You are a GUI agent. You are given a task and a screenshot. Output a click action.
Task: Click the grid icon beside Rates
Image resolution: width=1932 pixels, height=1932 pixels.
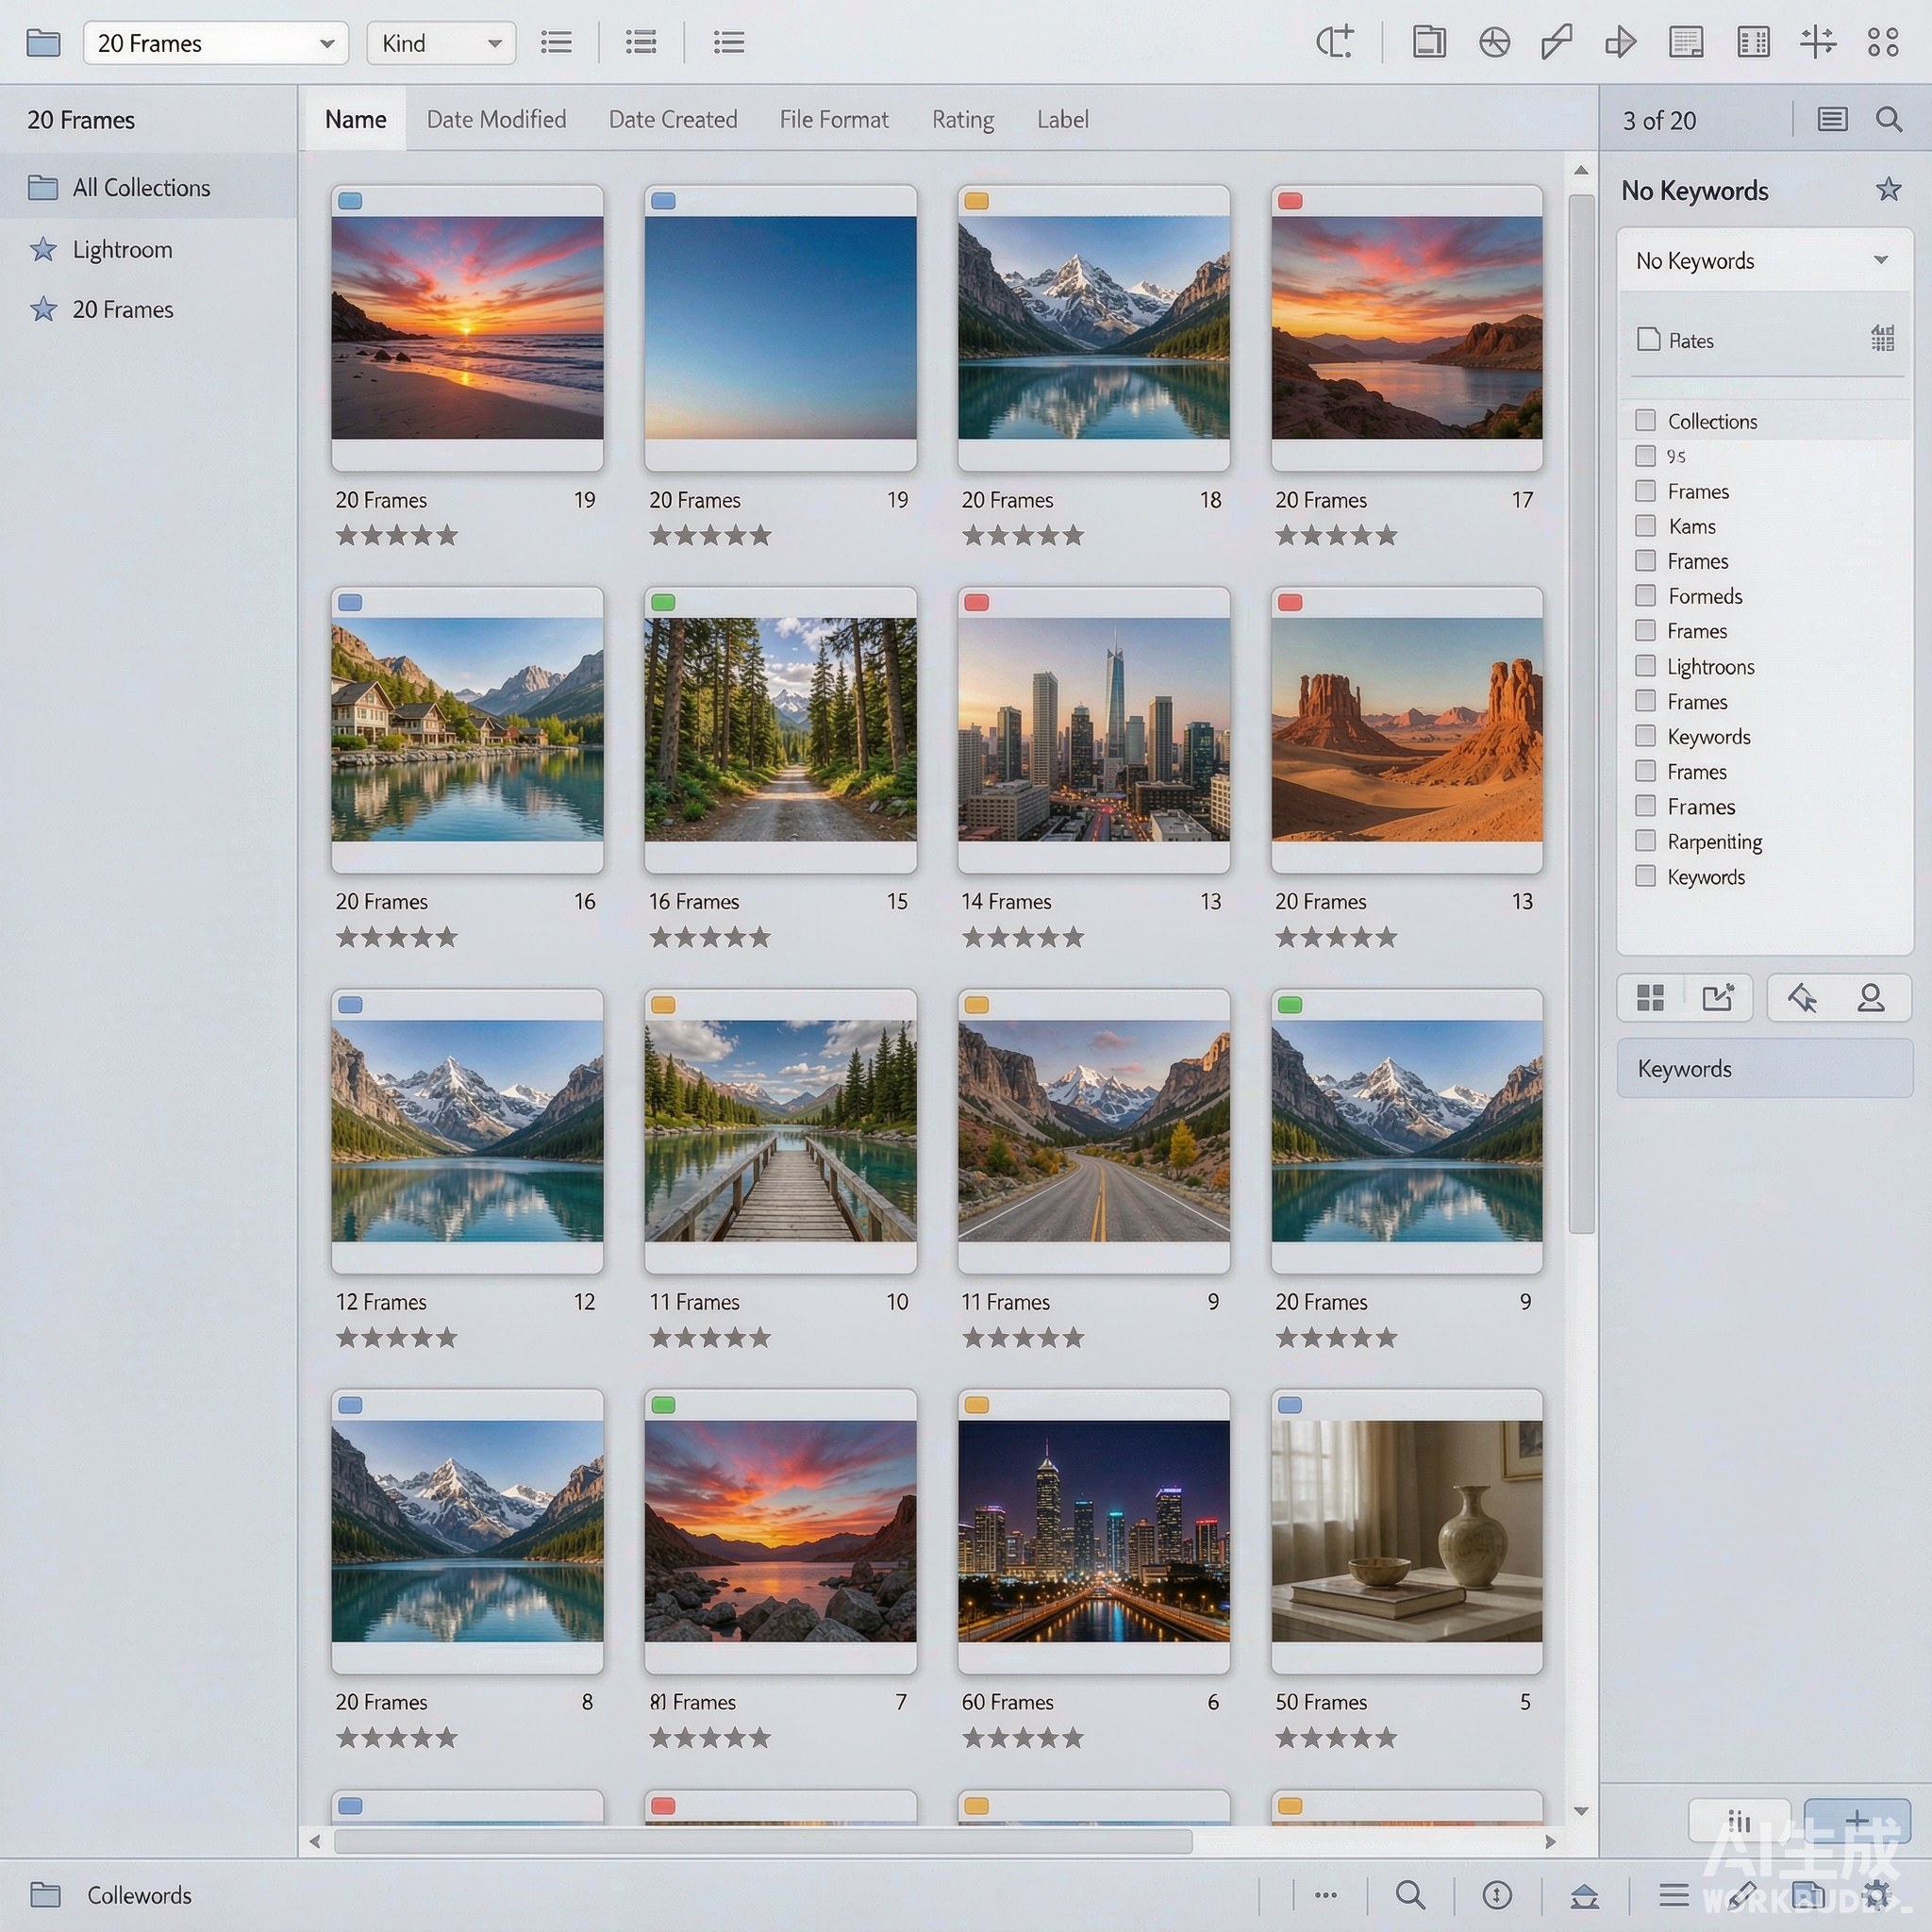[x=1883, y=338]
